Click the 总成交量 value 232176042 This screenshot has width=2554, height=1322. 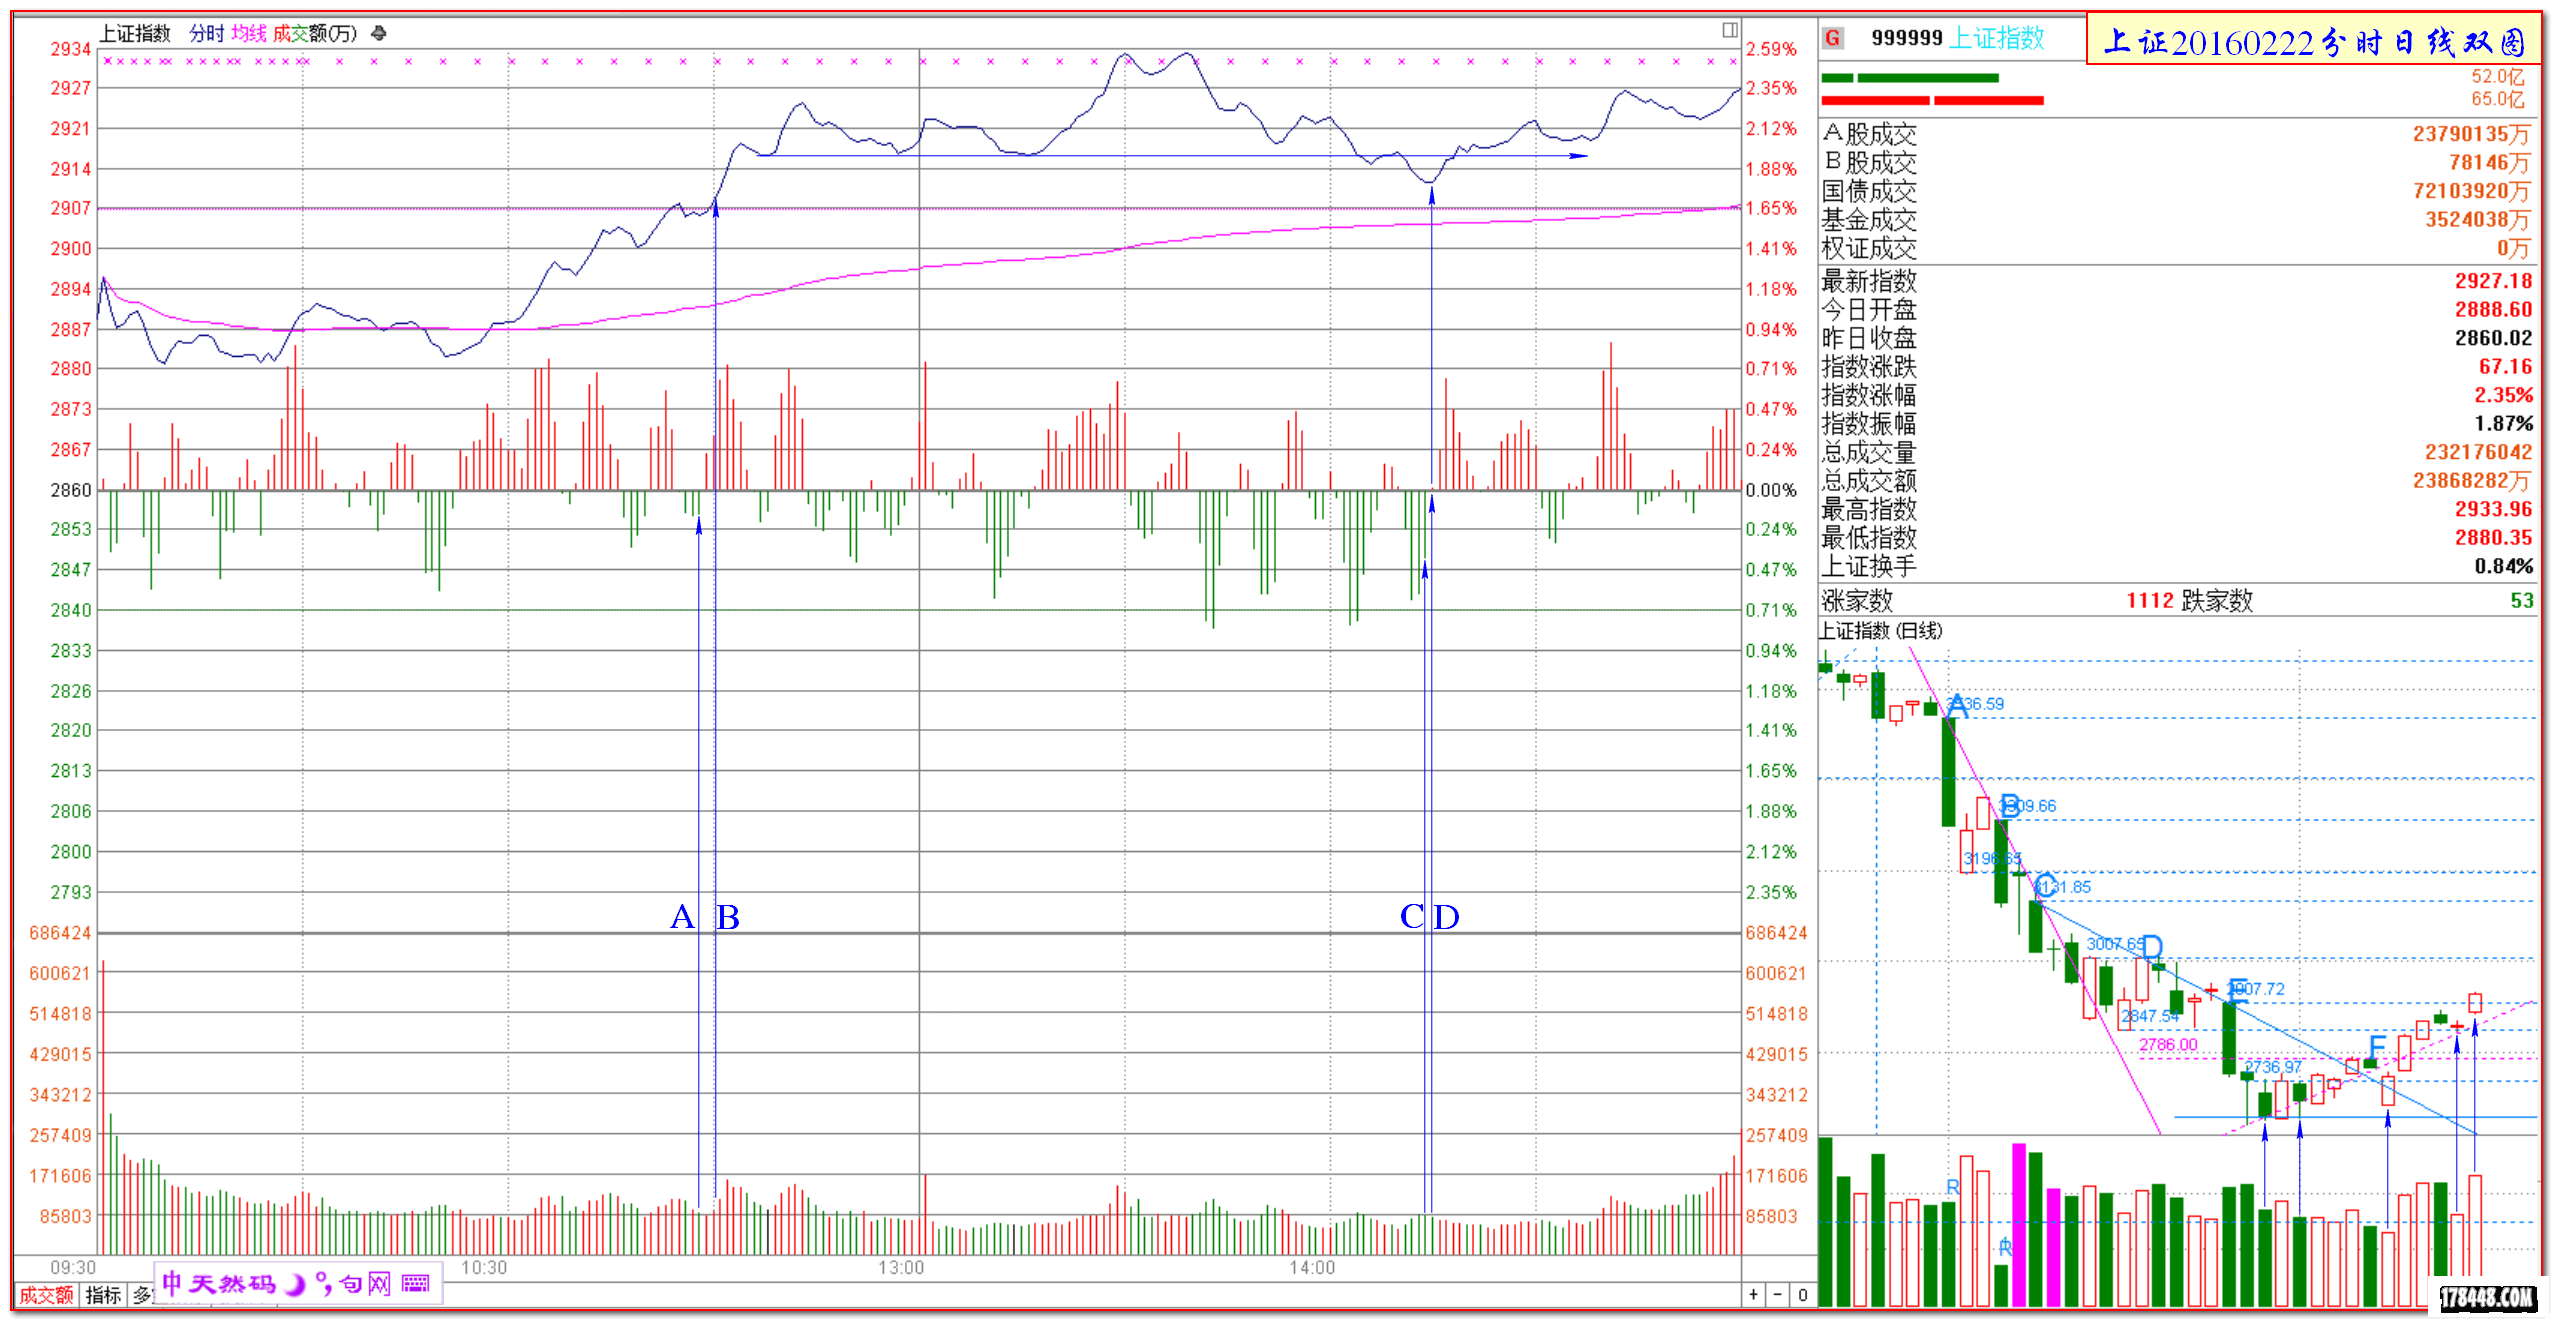click(2477, 452)
